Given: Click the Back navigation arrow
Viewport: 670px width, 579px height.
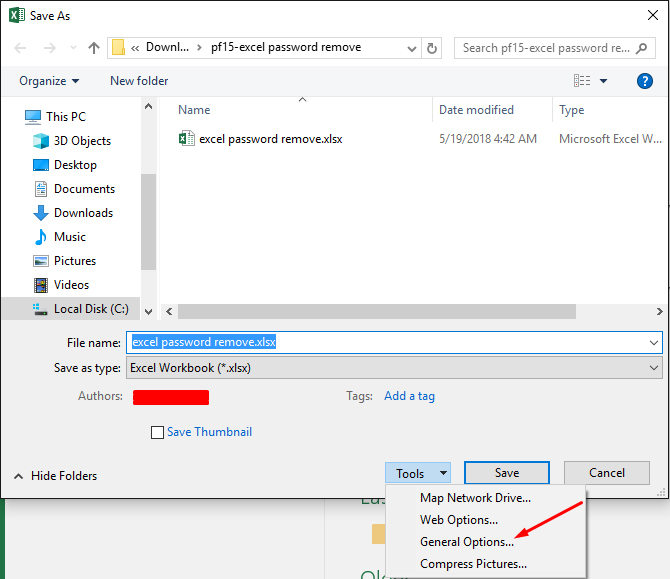Looking at the screenshot, I should [22, 48].
